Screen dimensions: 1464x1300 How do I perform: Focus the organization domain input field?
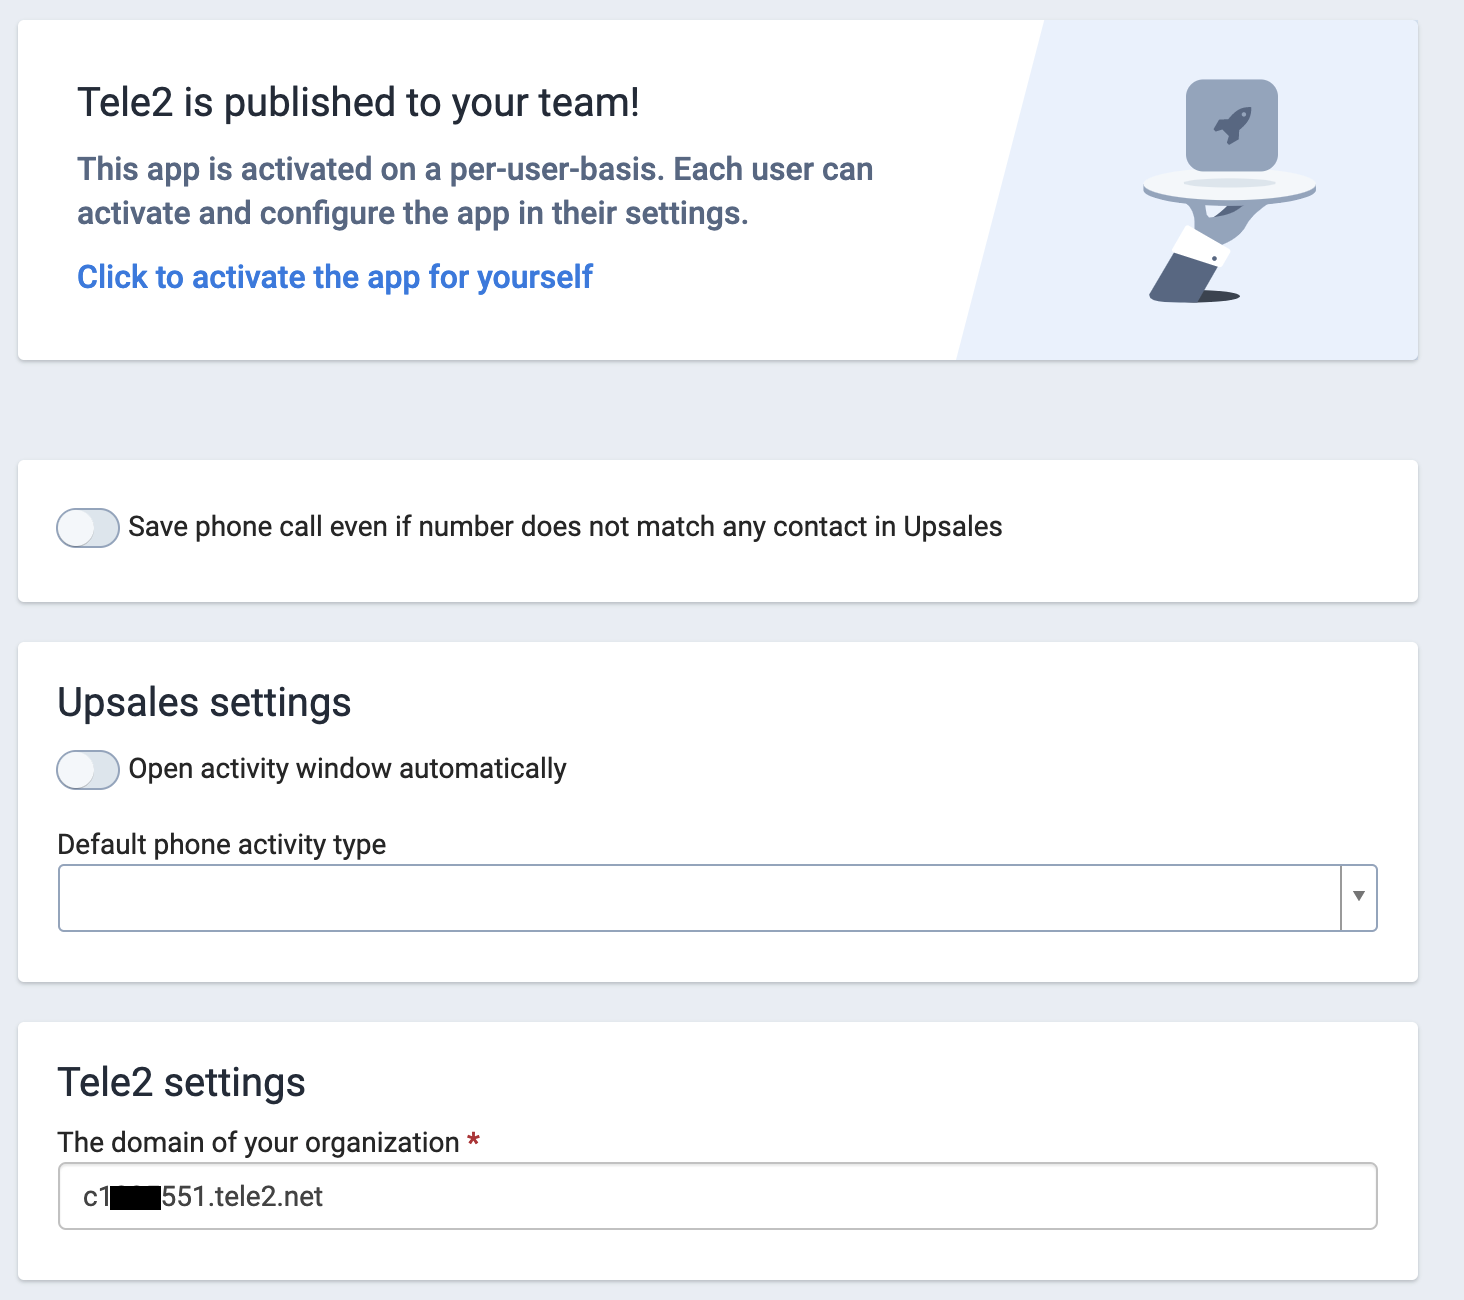click(x=718, y=1196)
